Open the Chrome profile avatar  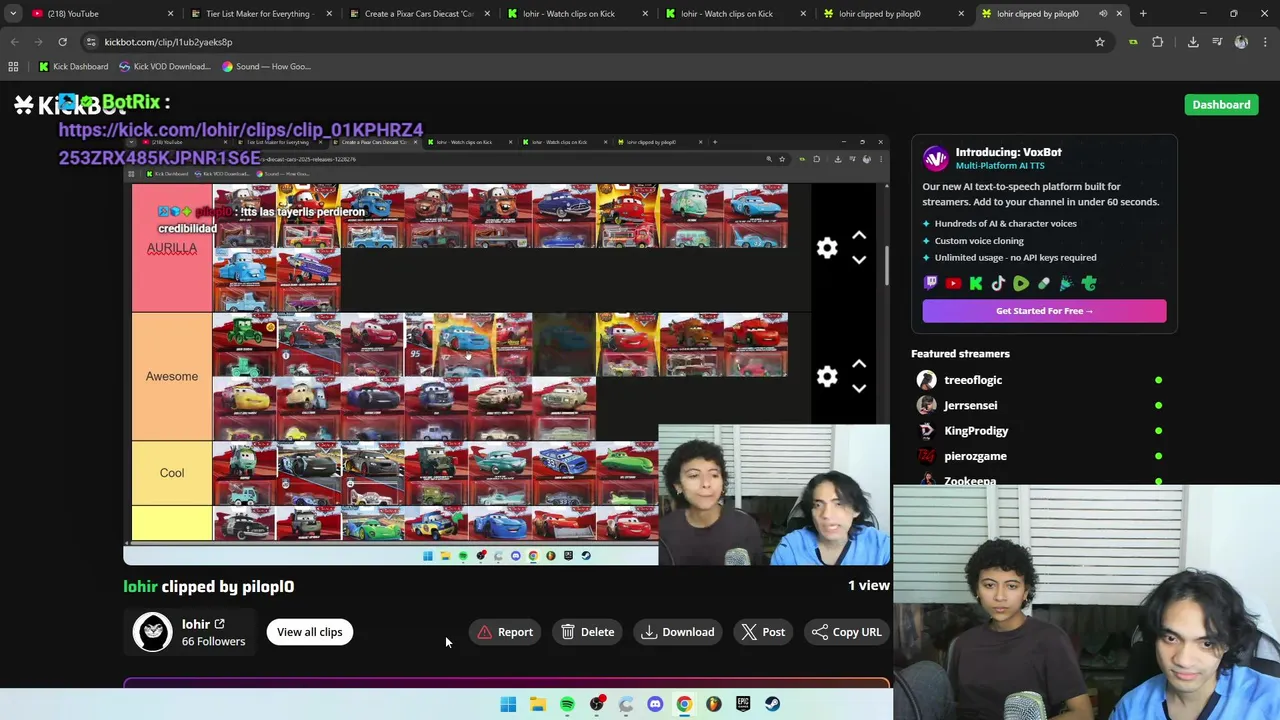click(x=1241, y=42)
